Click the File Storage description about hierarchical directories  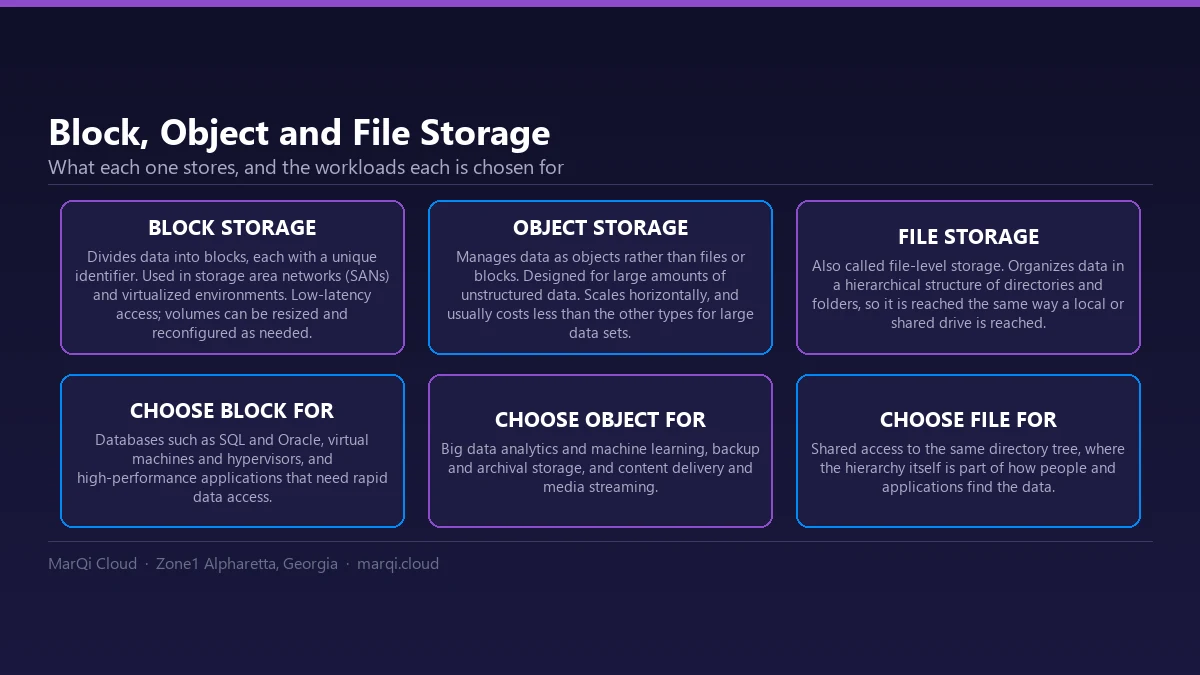pos(968,295)
